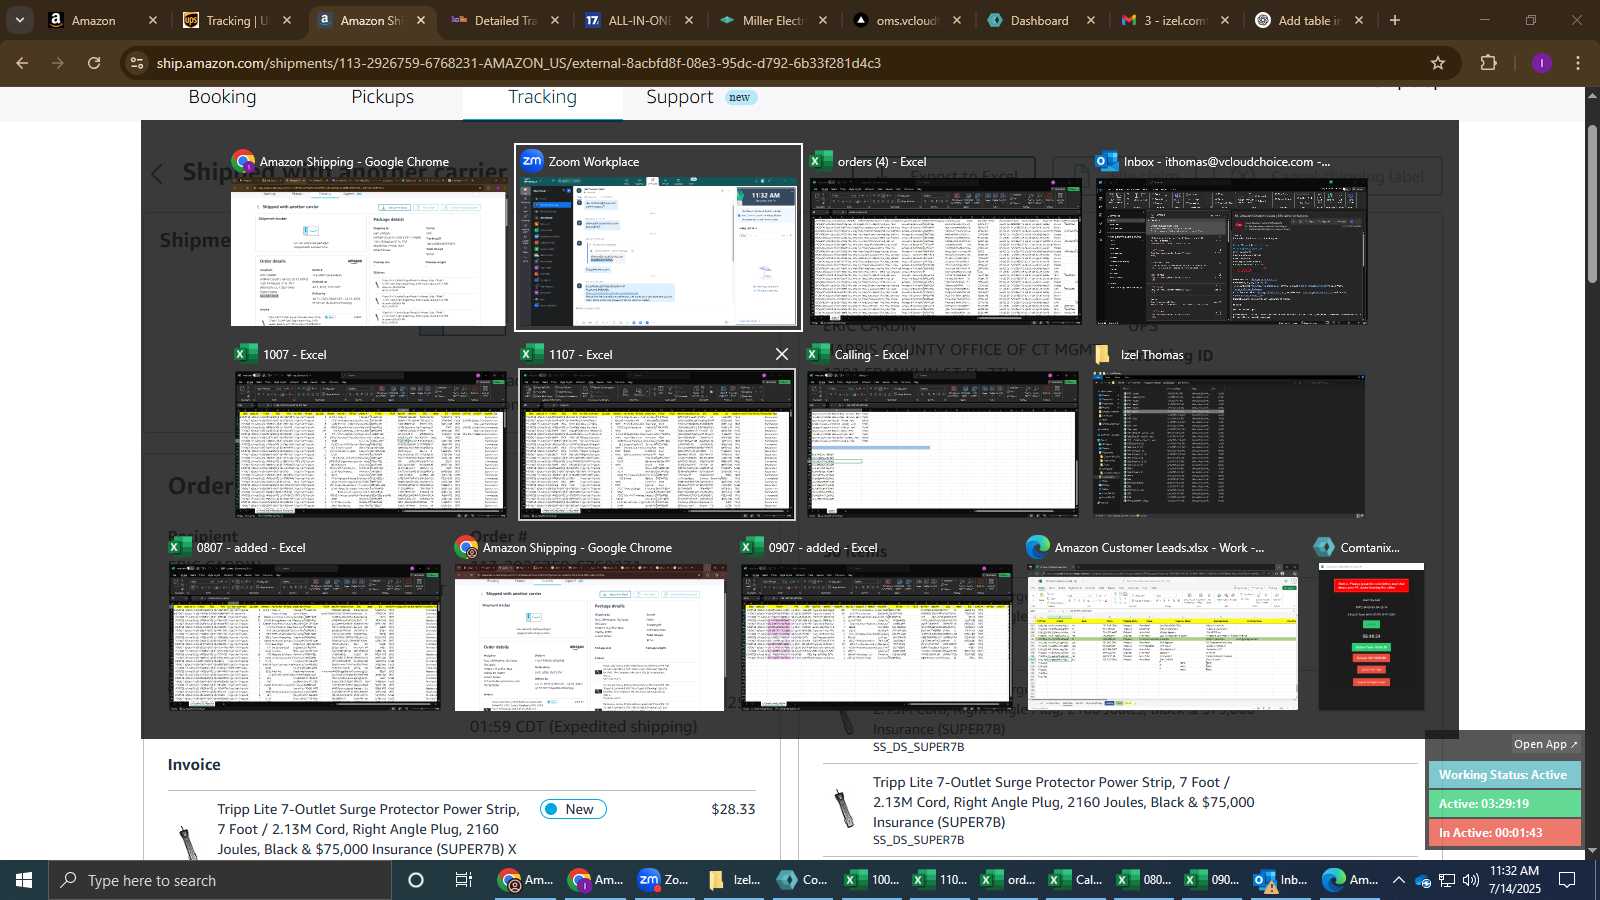This screenshot has height=900, width=1600.
Task: Click the taskbar search box
Action: 220,880
